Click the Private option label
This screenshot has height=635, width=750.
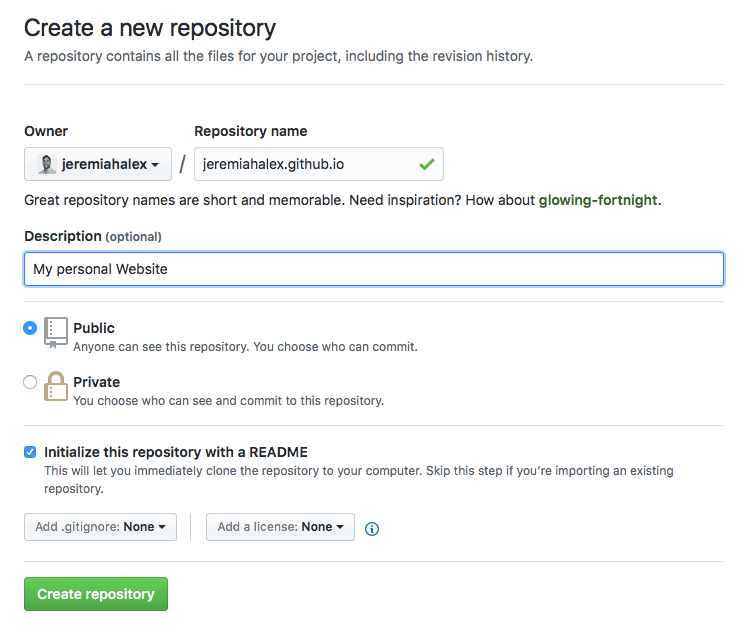pyautogui.click(x=97, y=382)
